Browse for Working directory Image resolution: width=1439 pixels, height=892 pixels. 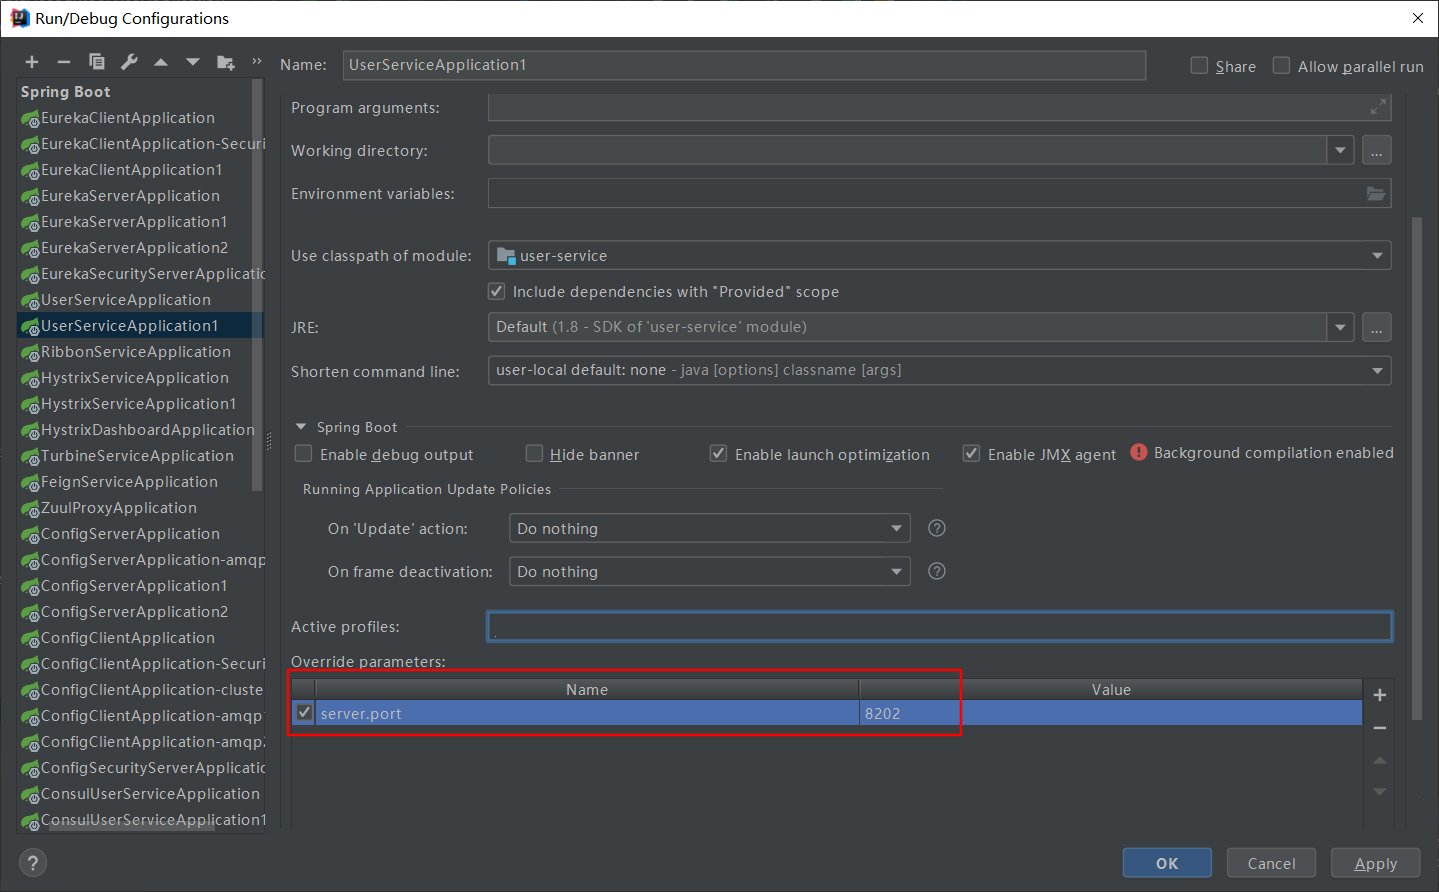(x=1377, y=151)
